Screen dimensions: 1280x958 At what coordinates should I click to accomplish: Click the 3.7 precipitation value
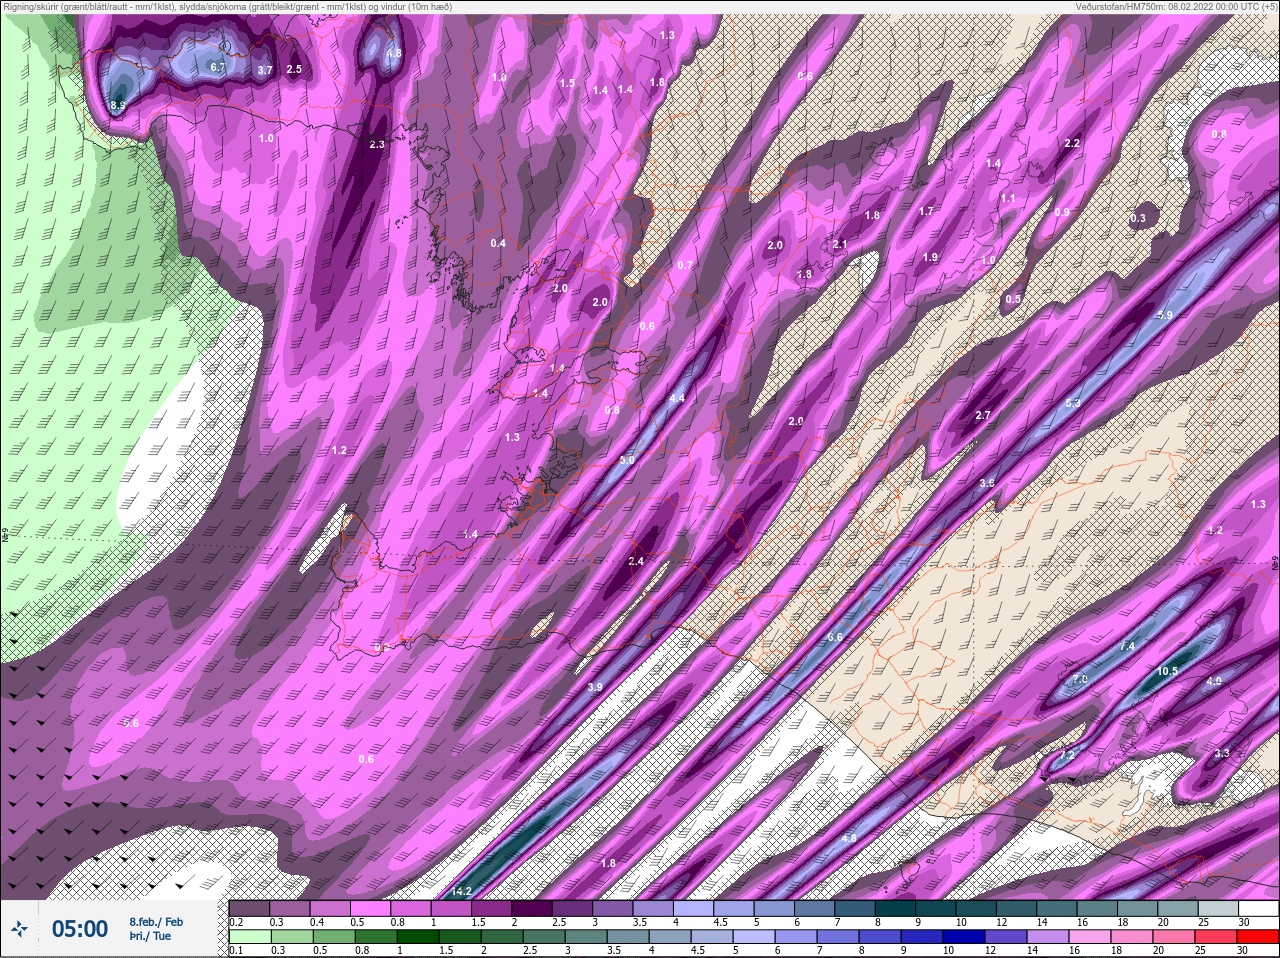[x=265, y=70]
